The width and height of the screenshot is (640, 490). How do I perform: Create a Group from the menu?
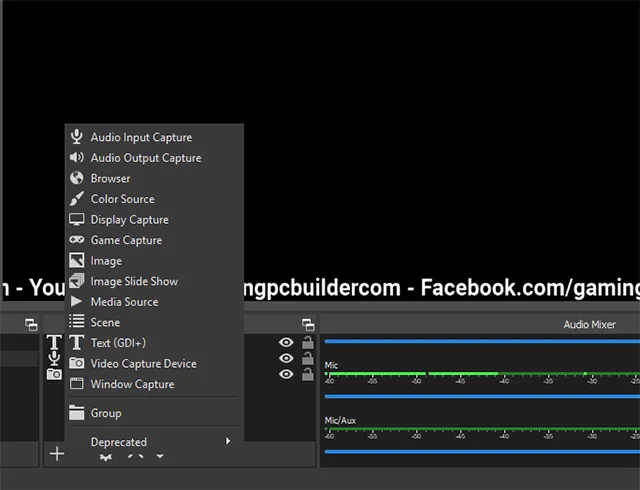154,413
